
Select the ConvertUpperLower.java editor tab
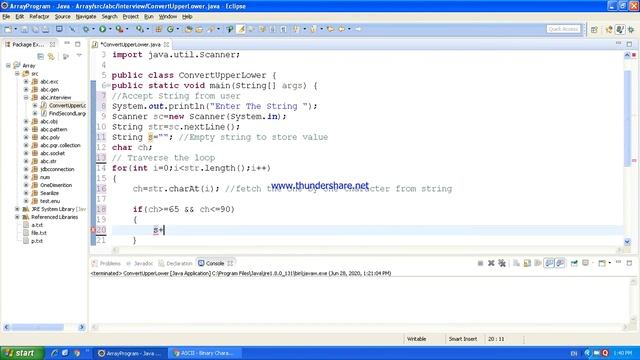pyautogui.click(x=130, y=44)
